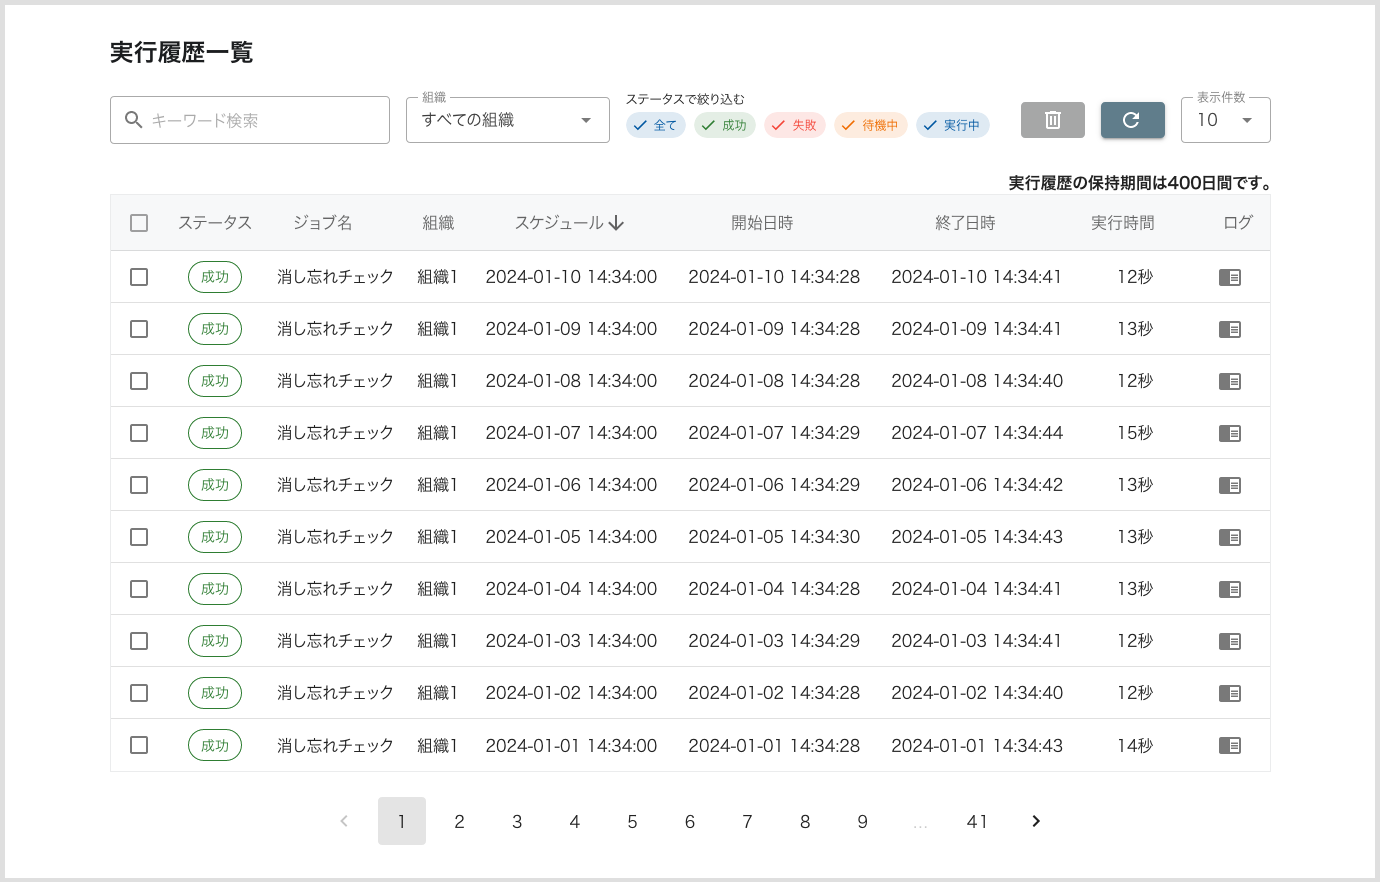Click the next page chevron in pagination
The width and height of the screenshot is (1380, 882).
(x=1035, y=821)
